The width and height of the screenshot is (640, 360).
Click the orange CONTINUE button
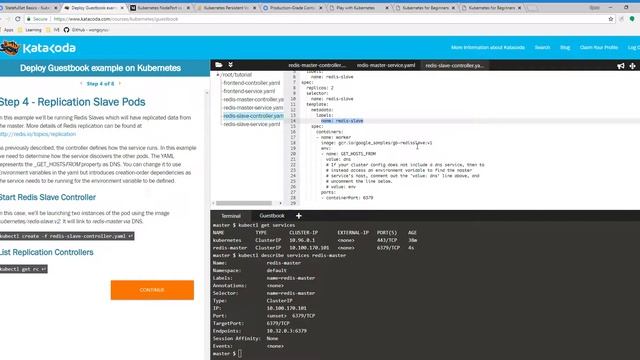(152, 290)
